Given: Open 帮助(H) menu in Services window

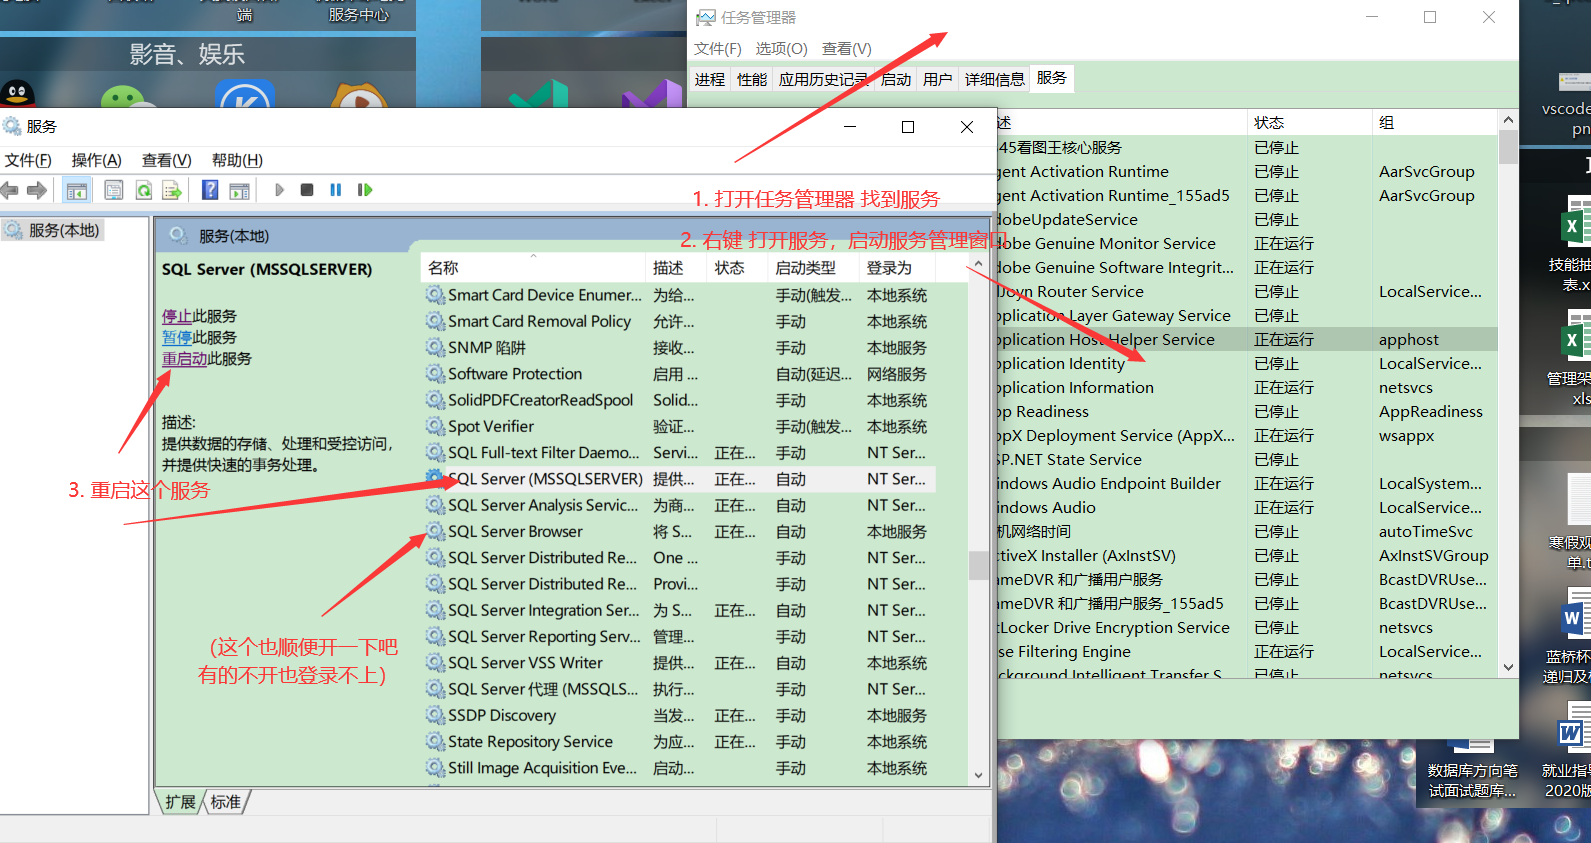Looking at the screenshot, I should [237, 160].
